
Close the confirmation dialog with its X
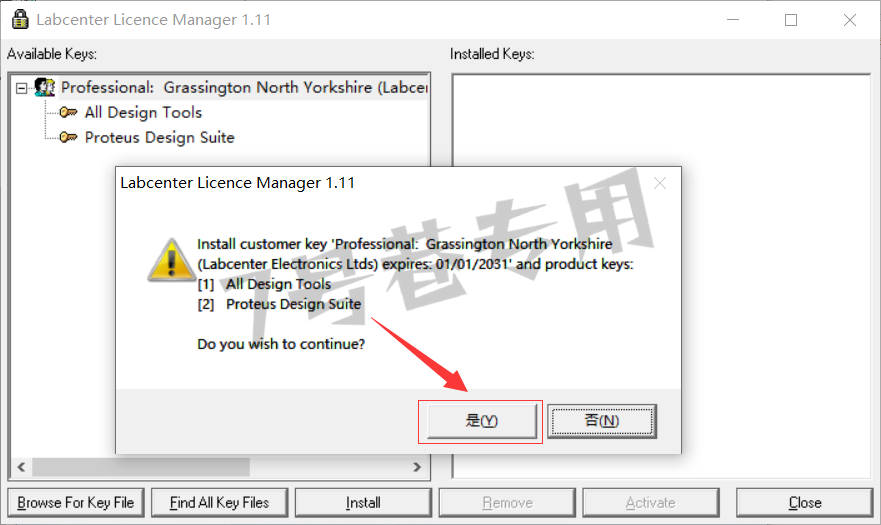tap(660, 183)
